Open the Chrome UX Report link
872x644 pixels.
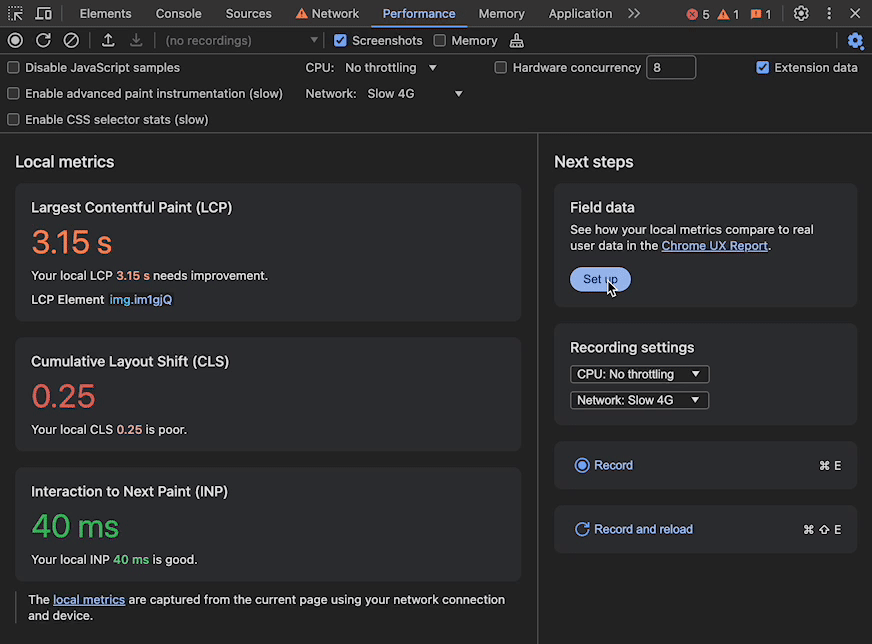point(714,245)
